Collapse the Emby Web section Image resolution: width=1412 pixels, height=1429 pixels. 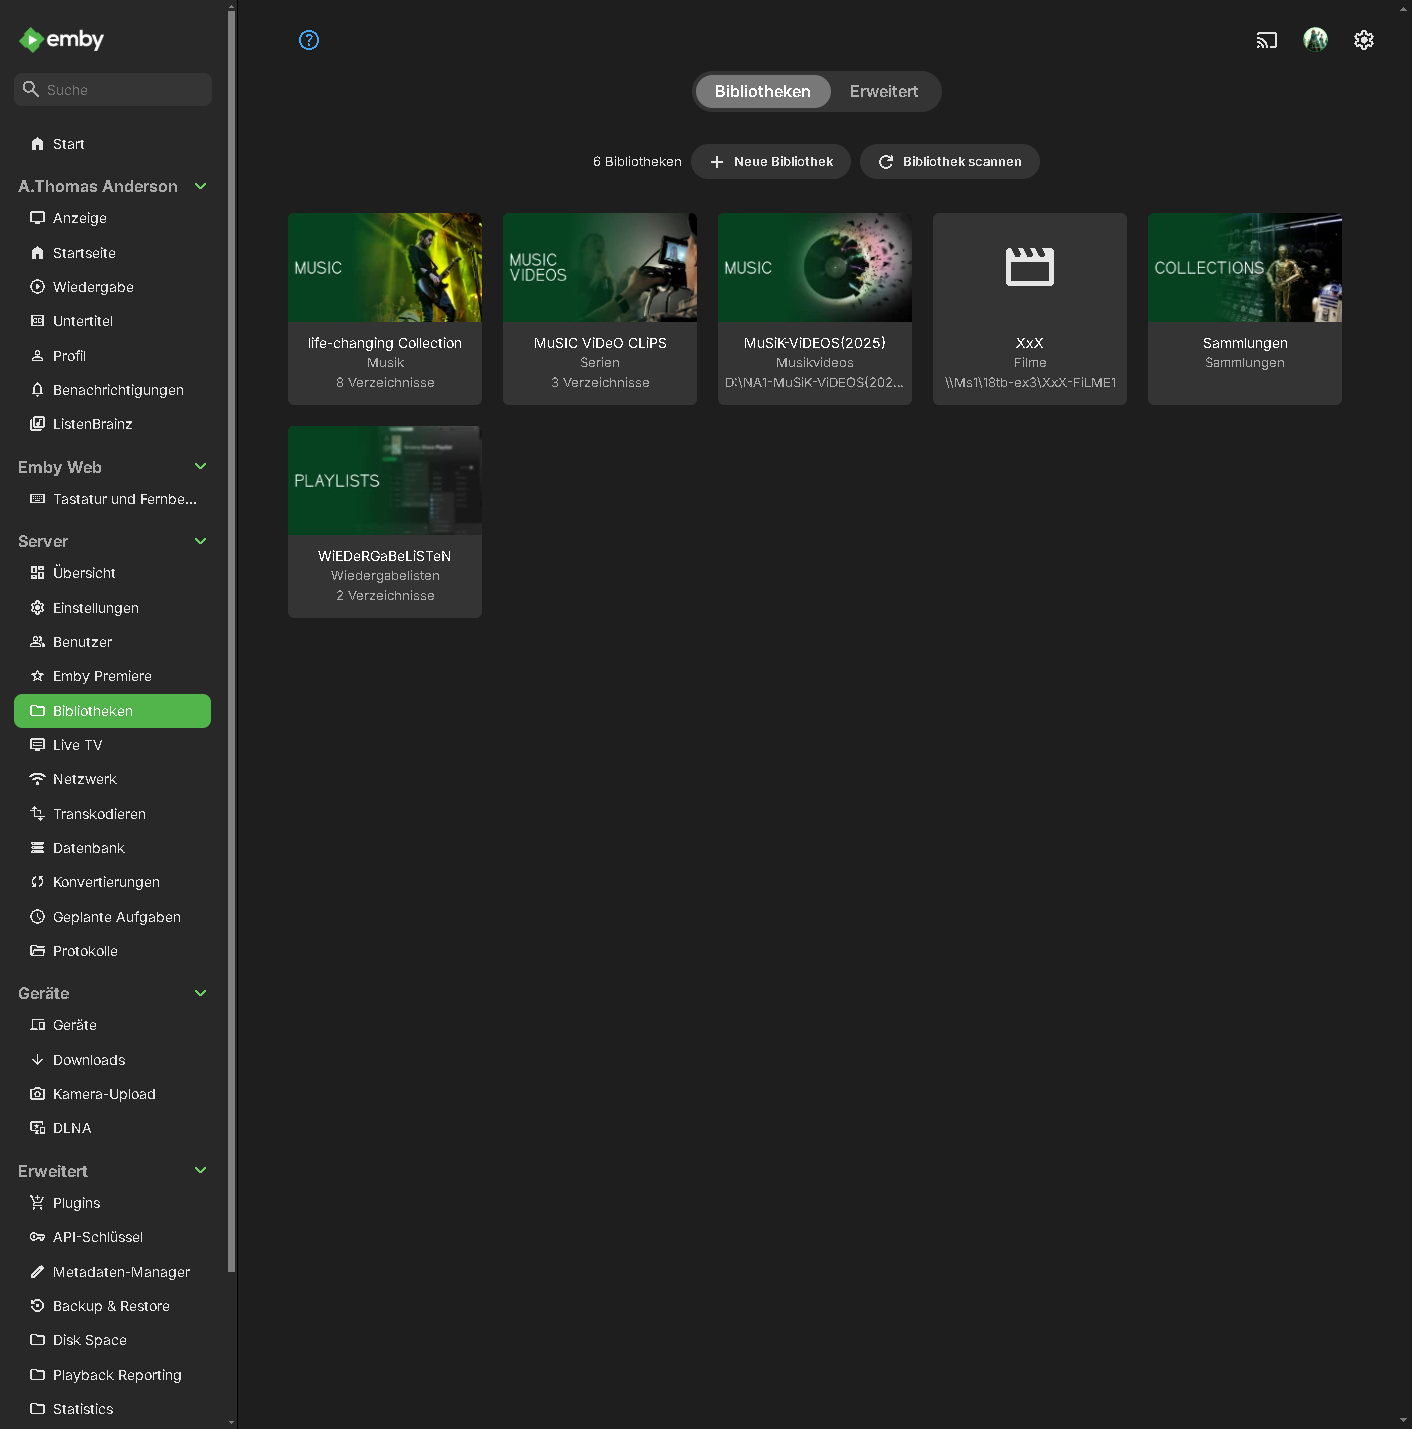[x=200, y=467]
